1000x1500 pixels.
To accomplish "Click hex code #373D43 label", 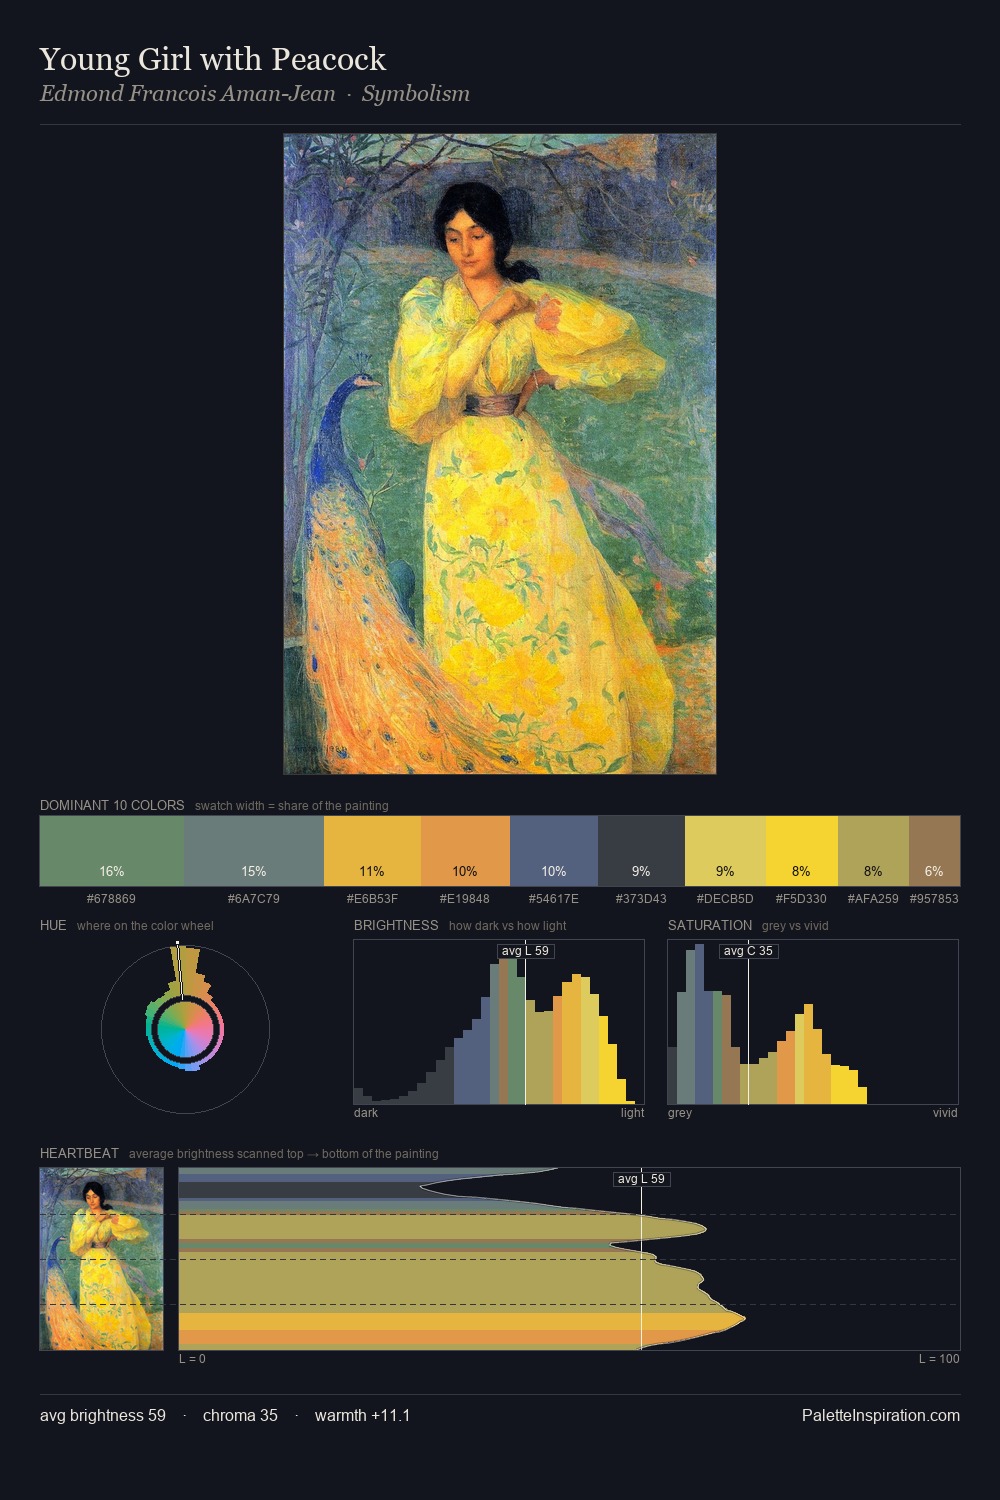I will 641,899.
